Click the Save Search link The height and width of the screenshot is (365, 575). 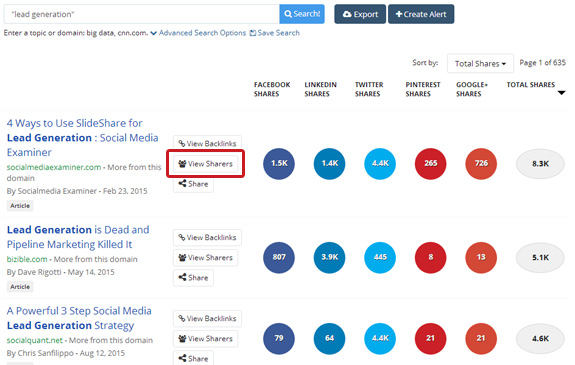275,33
